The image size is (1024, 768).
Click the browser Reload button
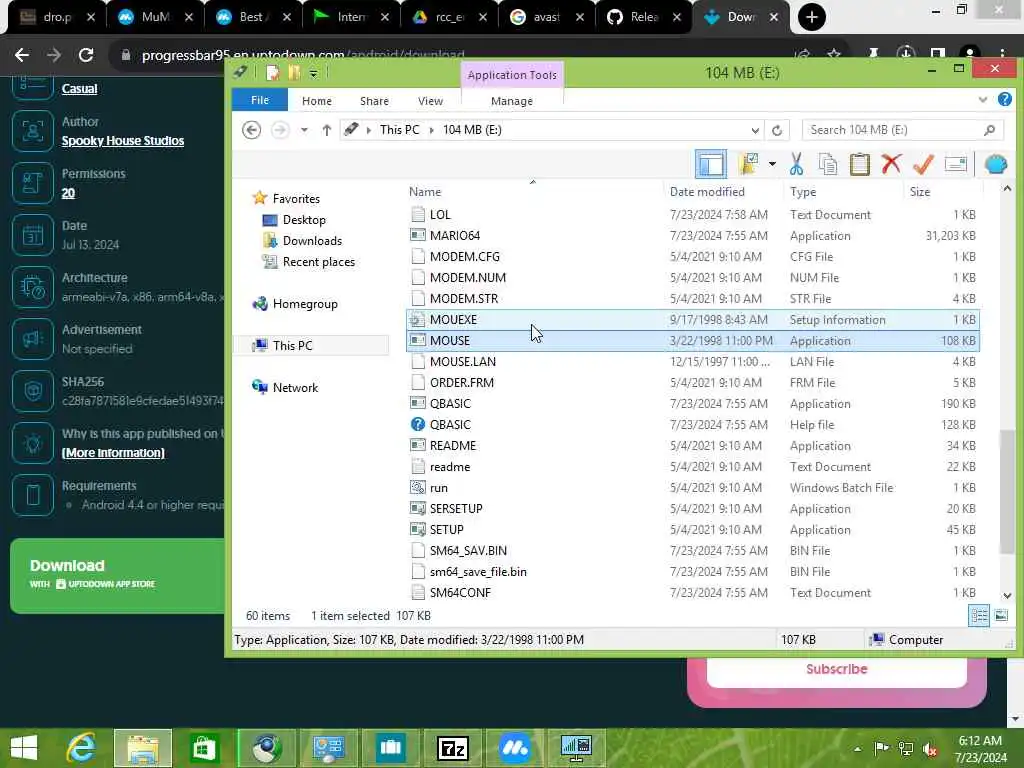pyautogui.click(x=86, y=55)
